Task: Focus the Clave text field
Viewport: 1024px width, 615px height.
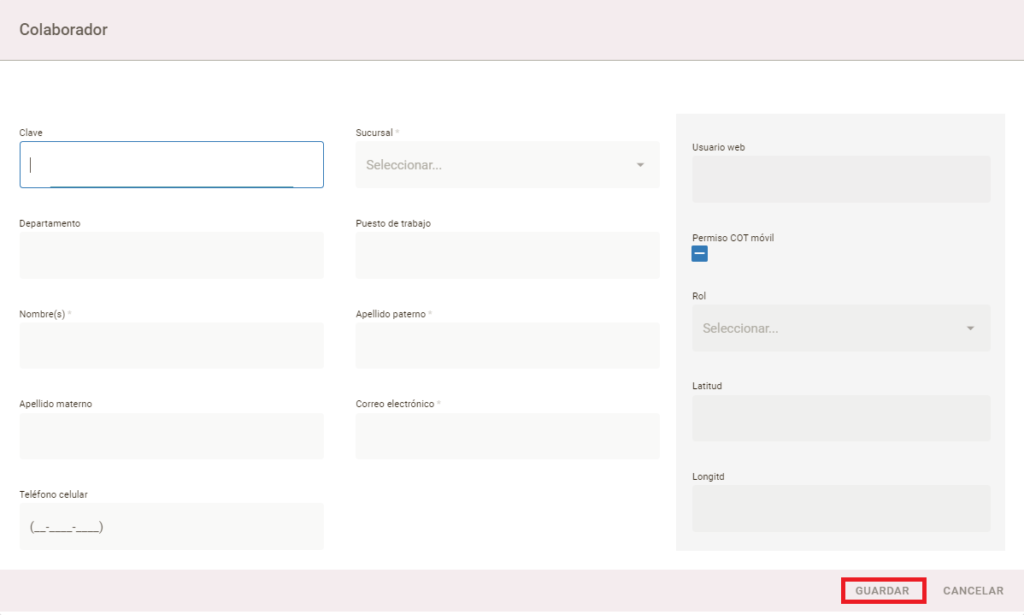Action: (171, 165)
